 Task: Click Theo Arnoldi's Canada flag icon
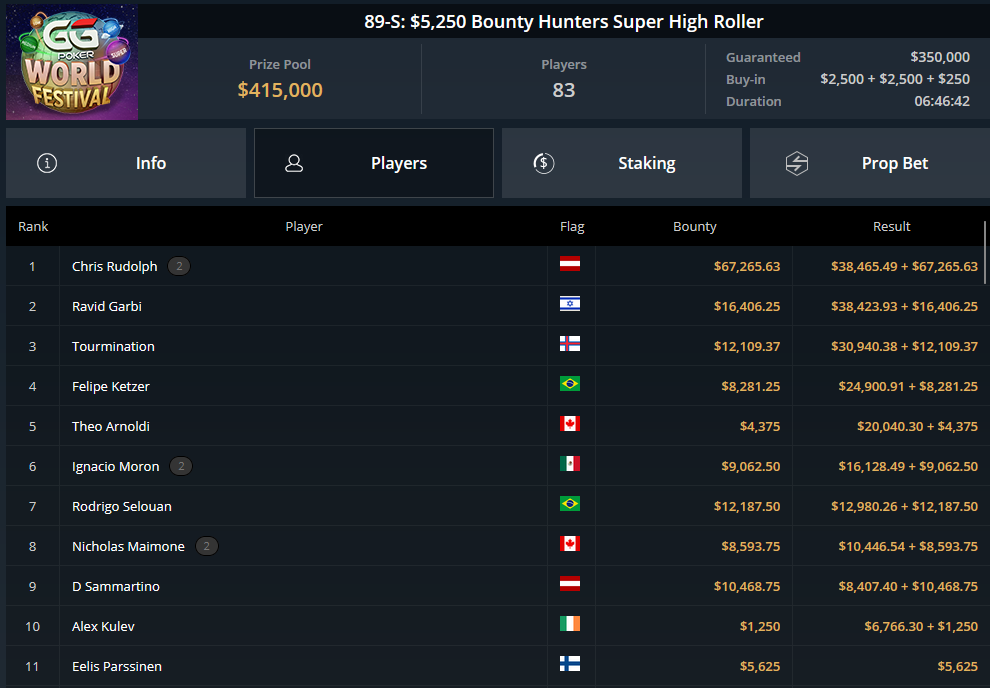coord(570,424)
